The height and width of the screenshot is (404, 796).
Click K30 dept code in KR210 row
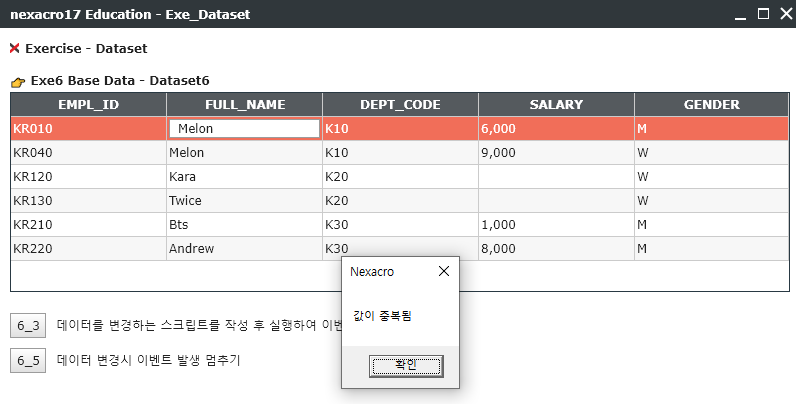[x=401, y=224]
